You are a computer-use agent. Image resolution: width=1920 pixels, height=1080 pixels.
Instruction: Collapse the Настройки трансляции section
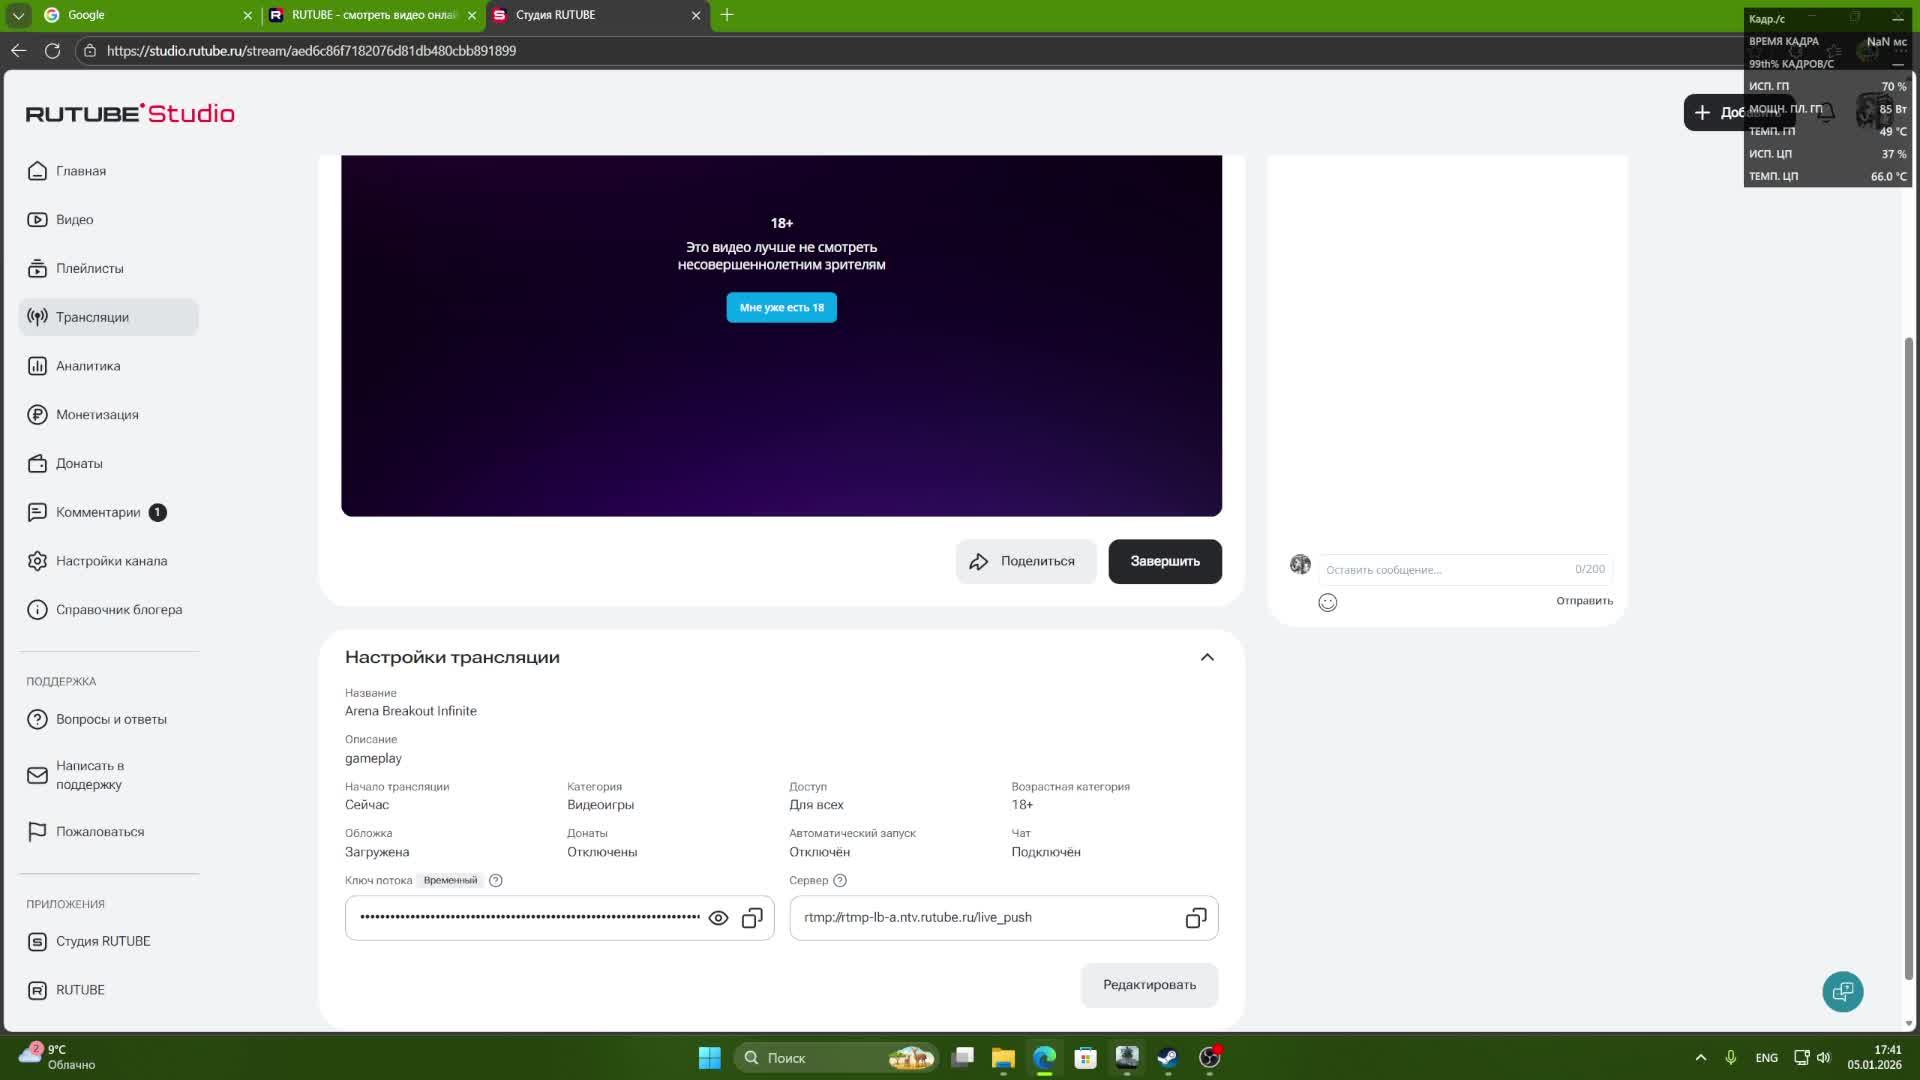[x=1207, y=657]
